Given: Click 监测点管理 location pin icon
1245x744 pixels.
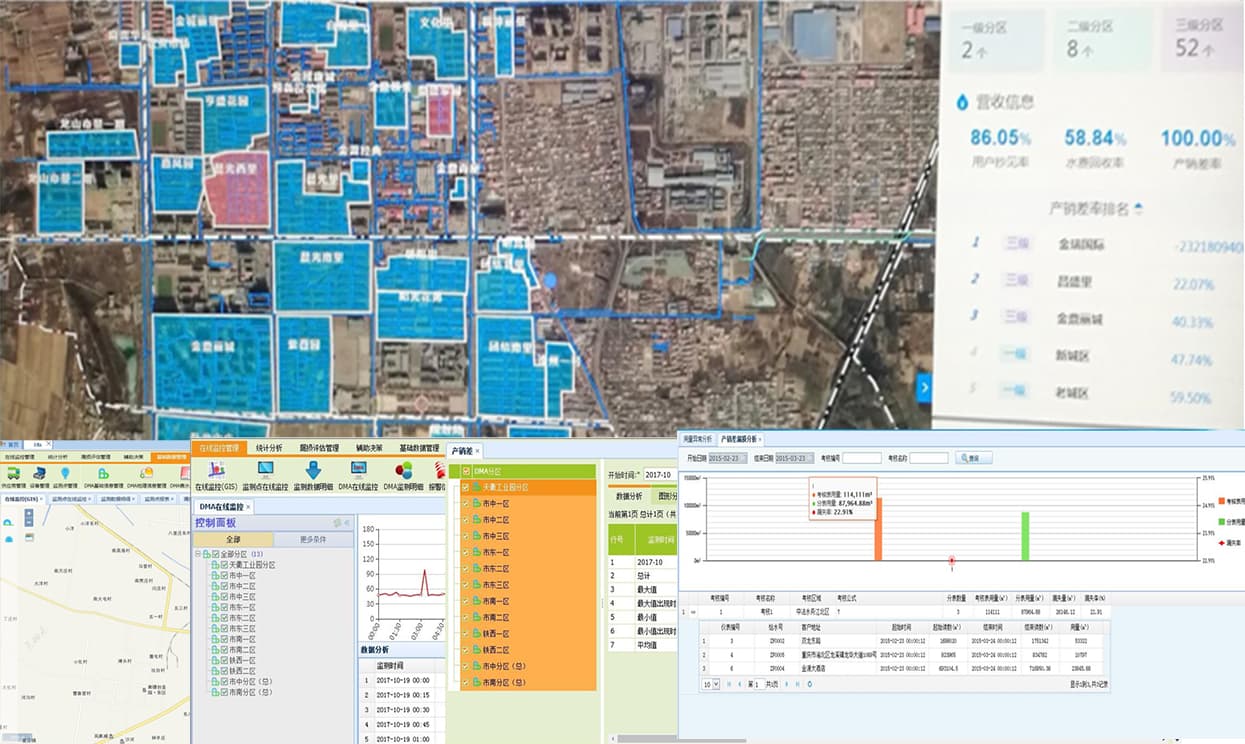Looking at the screenshot, I should click(x=65, y=473).
